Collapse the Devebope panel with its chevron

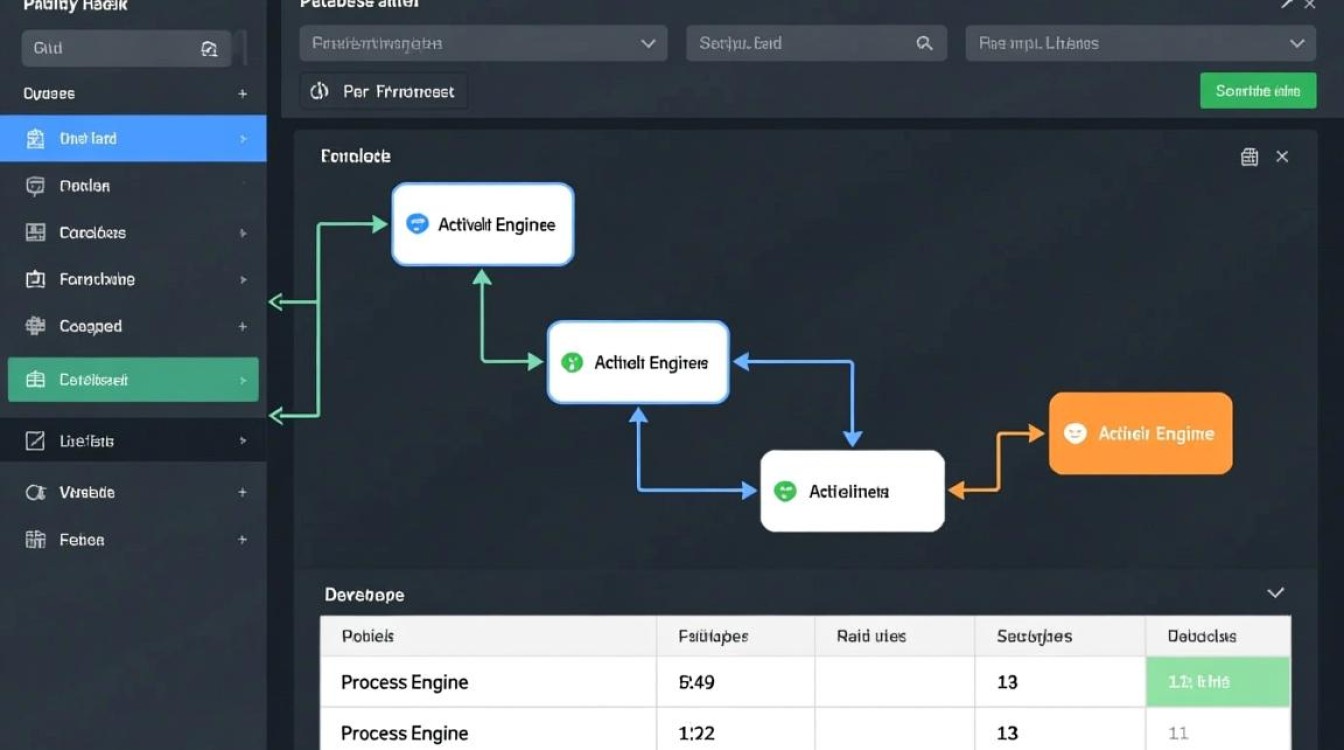tap(1275, 593)
